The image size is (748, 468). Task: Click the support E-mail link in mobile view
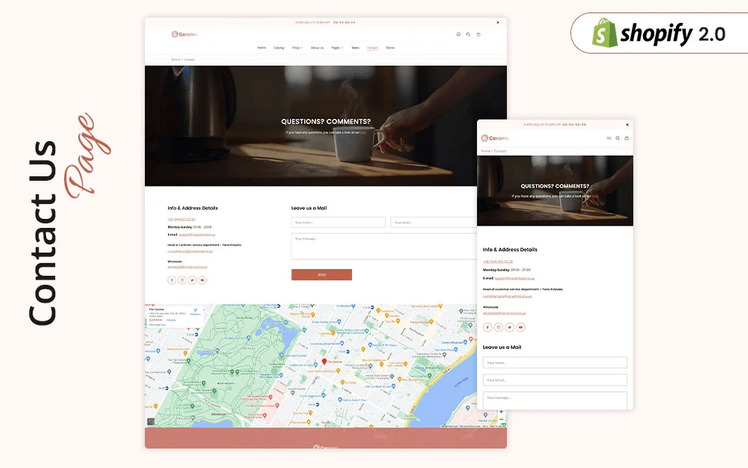click(x=515, y=278)
